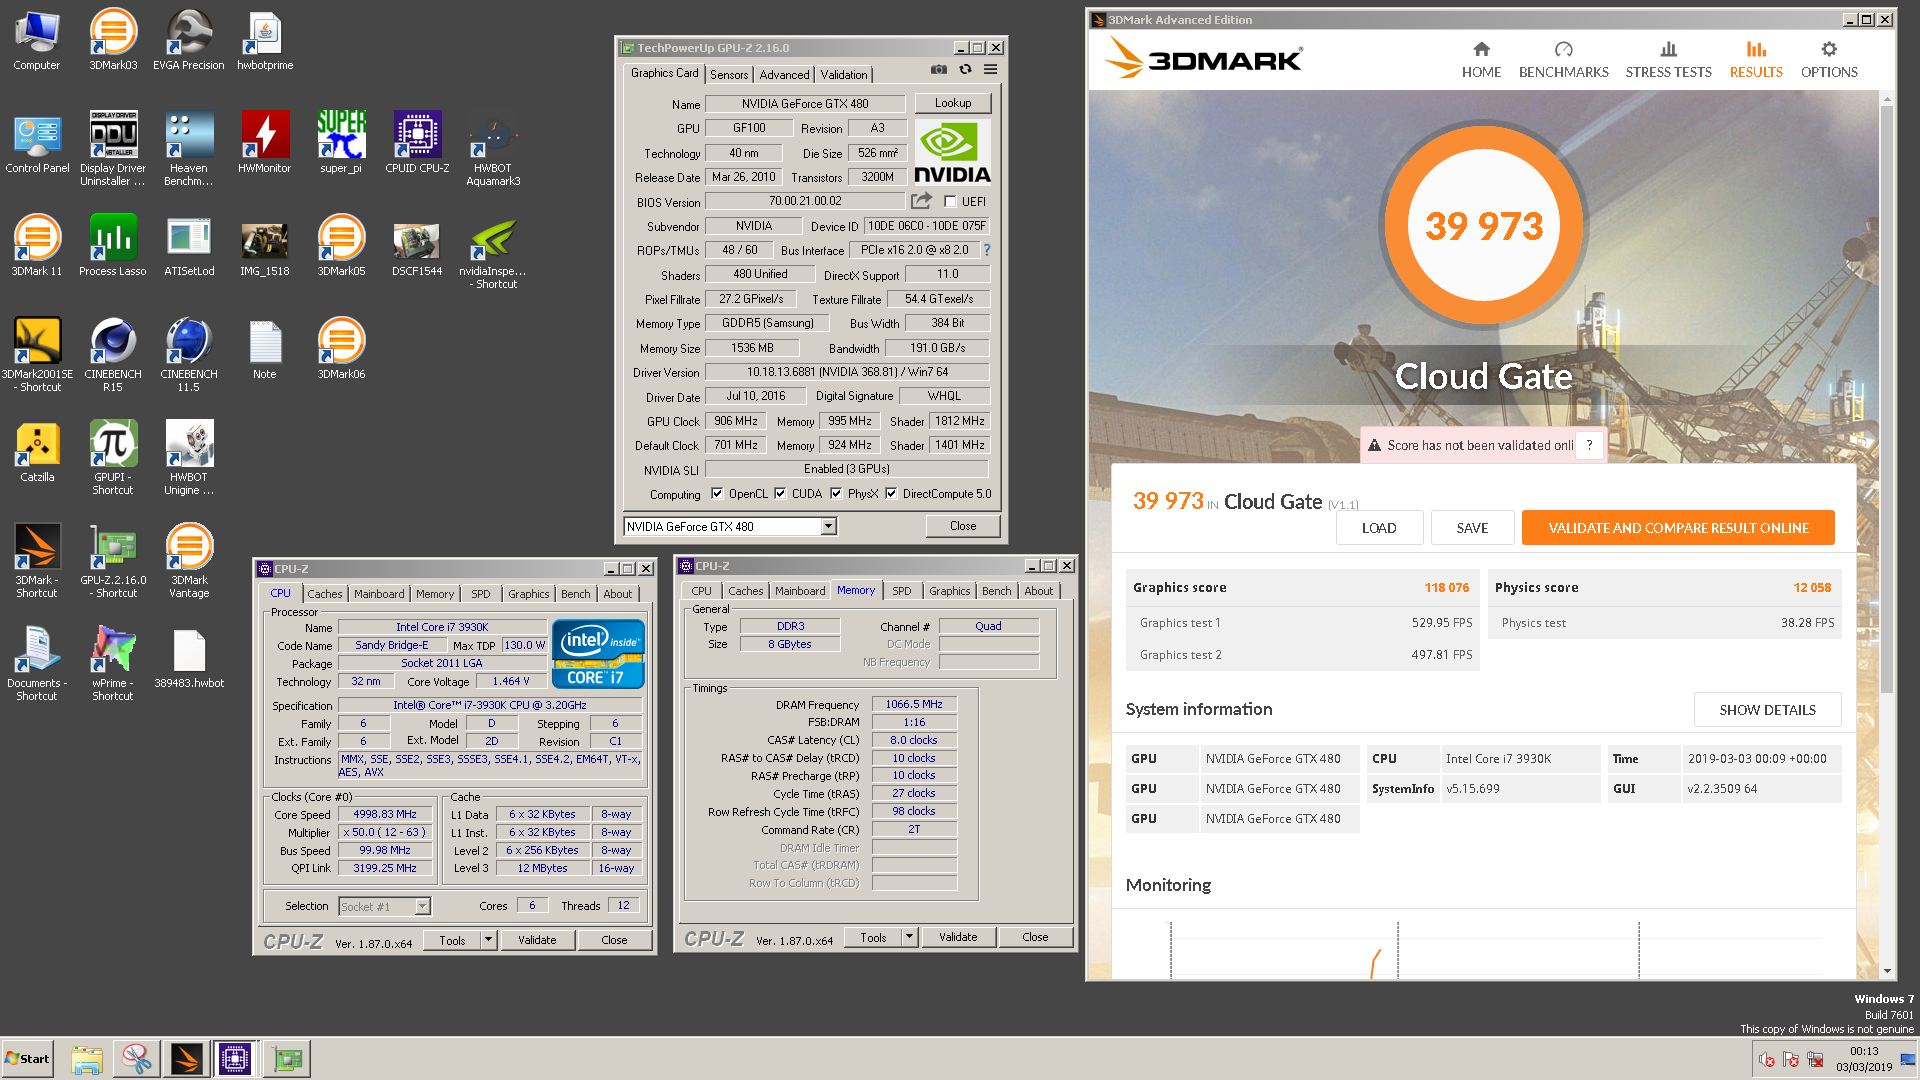Open Windows Explorer from taskbar
The width and height of the screenshot is (1920, 1080).
click(x=87, y=1059)
